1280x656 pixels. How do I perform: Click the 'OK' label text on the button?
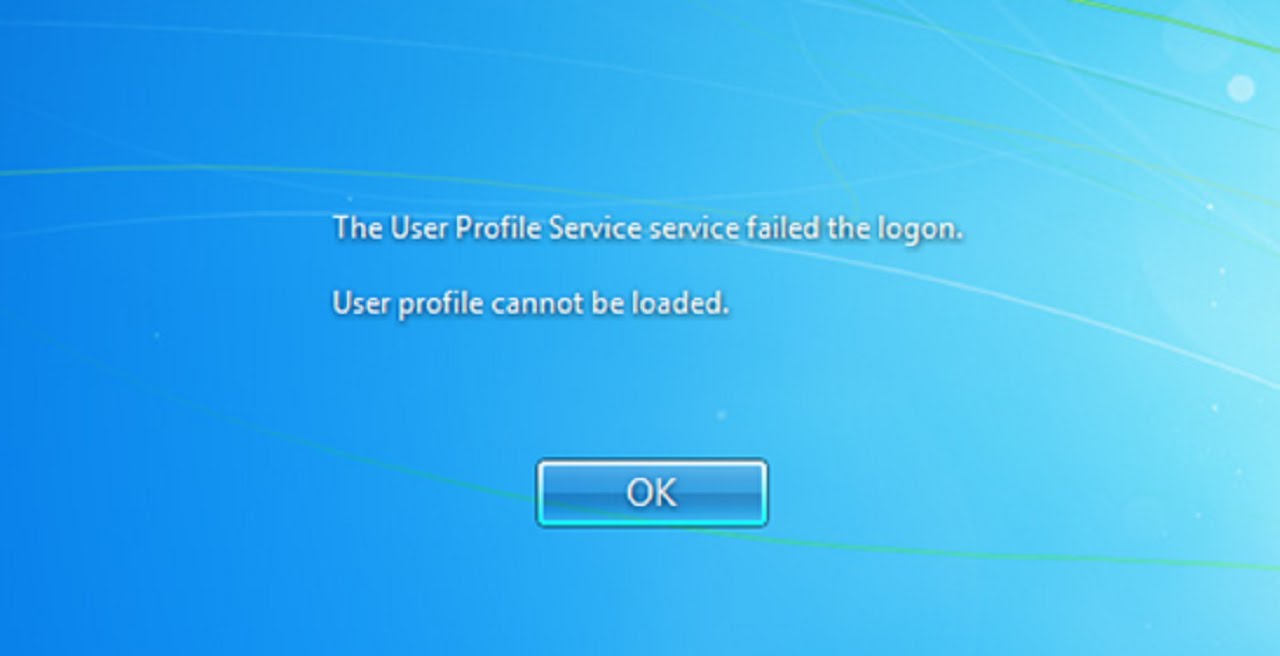click(x=652, y=492)
